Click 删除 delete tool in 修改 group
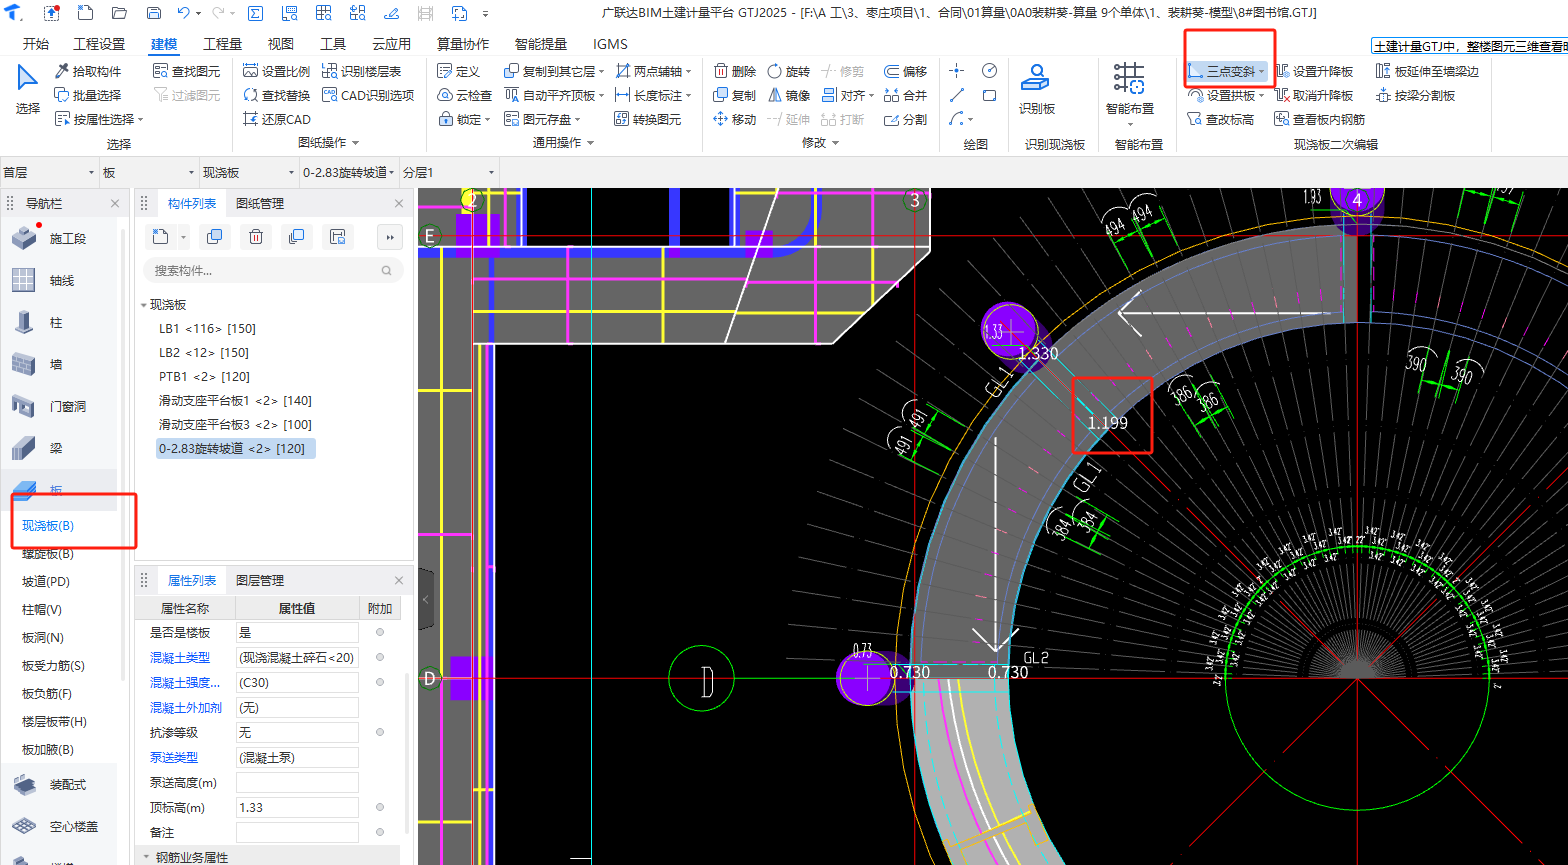 734,71
